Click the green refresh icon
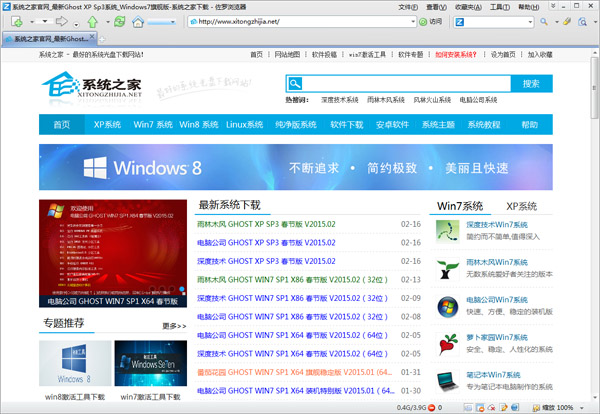This screenshot has width=600, height=414. point(119,21)
